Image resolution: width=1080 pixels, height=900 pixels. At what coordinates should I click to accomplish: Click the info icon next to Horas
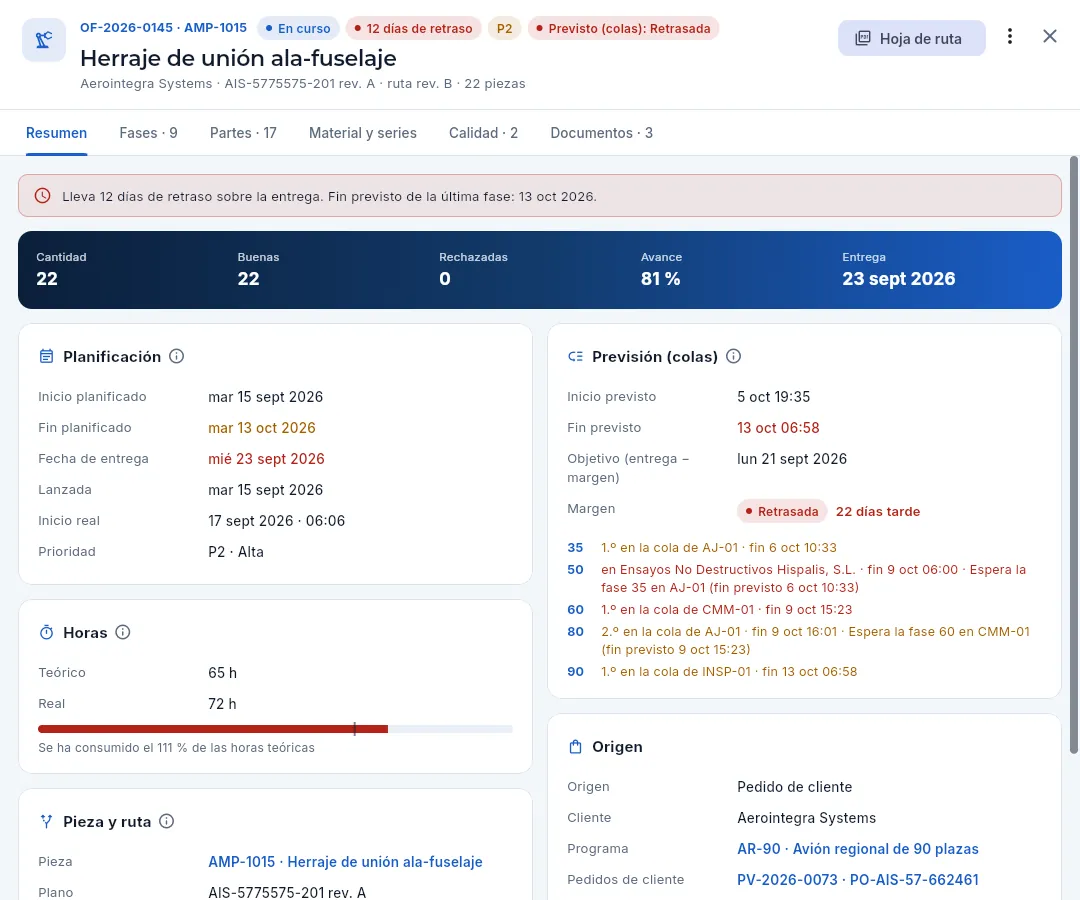tap(123, 632)
